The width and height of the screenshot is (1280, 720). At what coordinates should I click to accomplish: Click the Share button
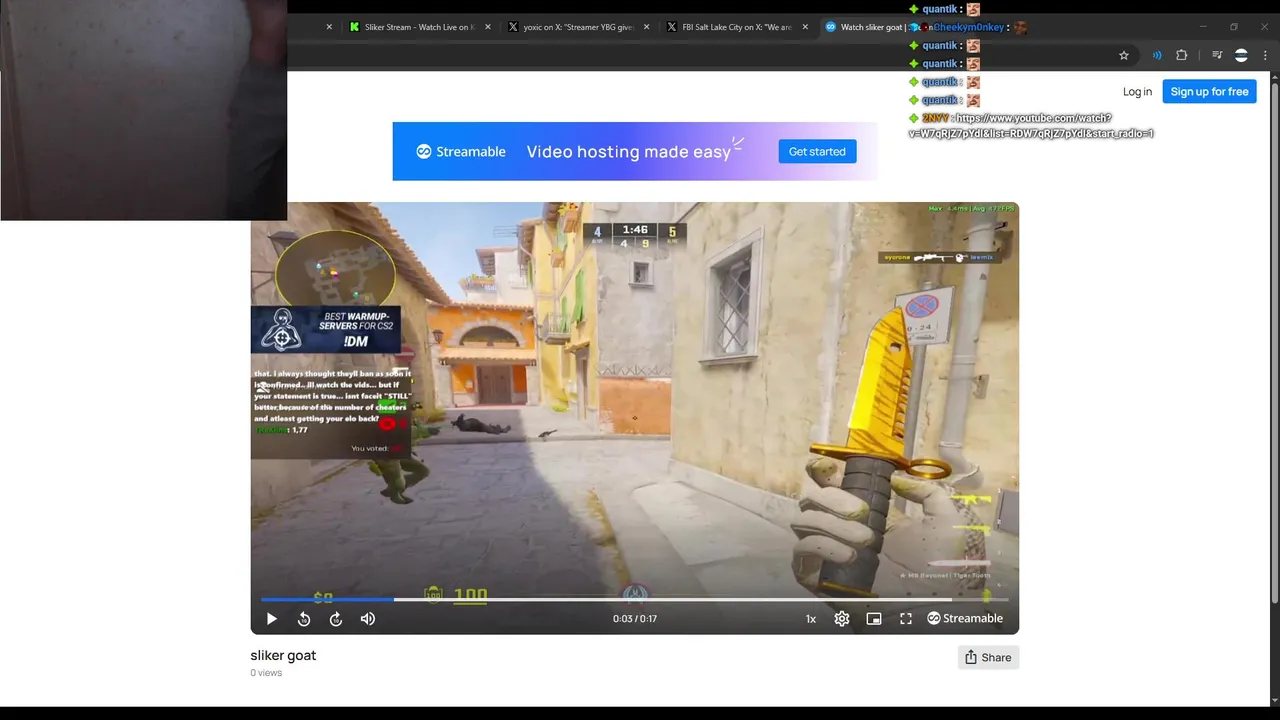tap(988, 657)
